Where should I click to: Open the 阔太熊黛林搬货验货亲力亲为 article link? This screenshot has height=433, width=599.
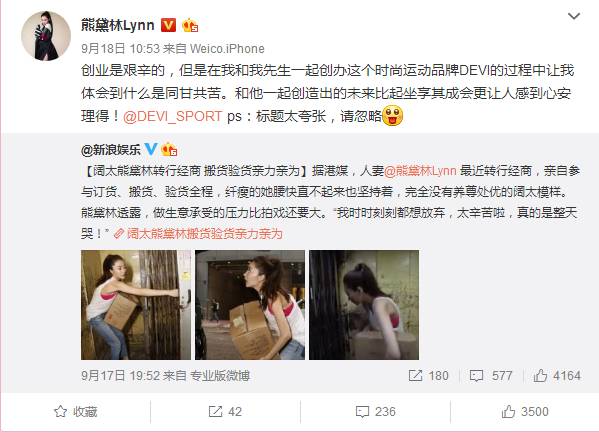coord(199,234)
